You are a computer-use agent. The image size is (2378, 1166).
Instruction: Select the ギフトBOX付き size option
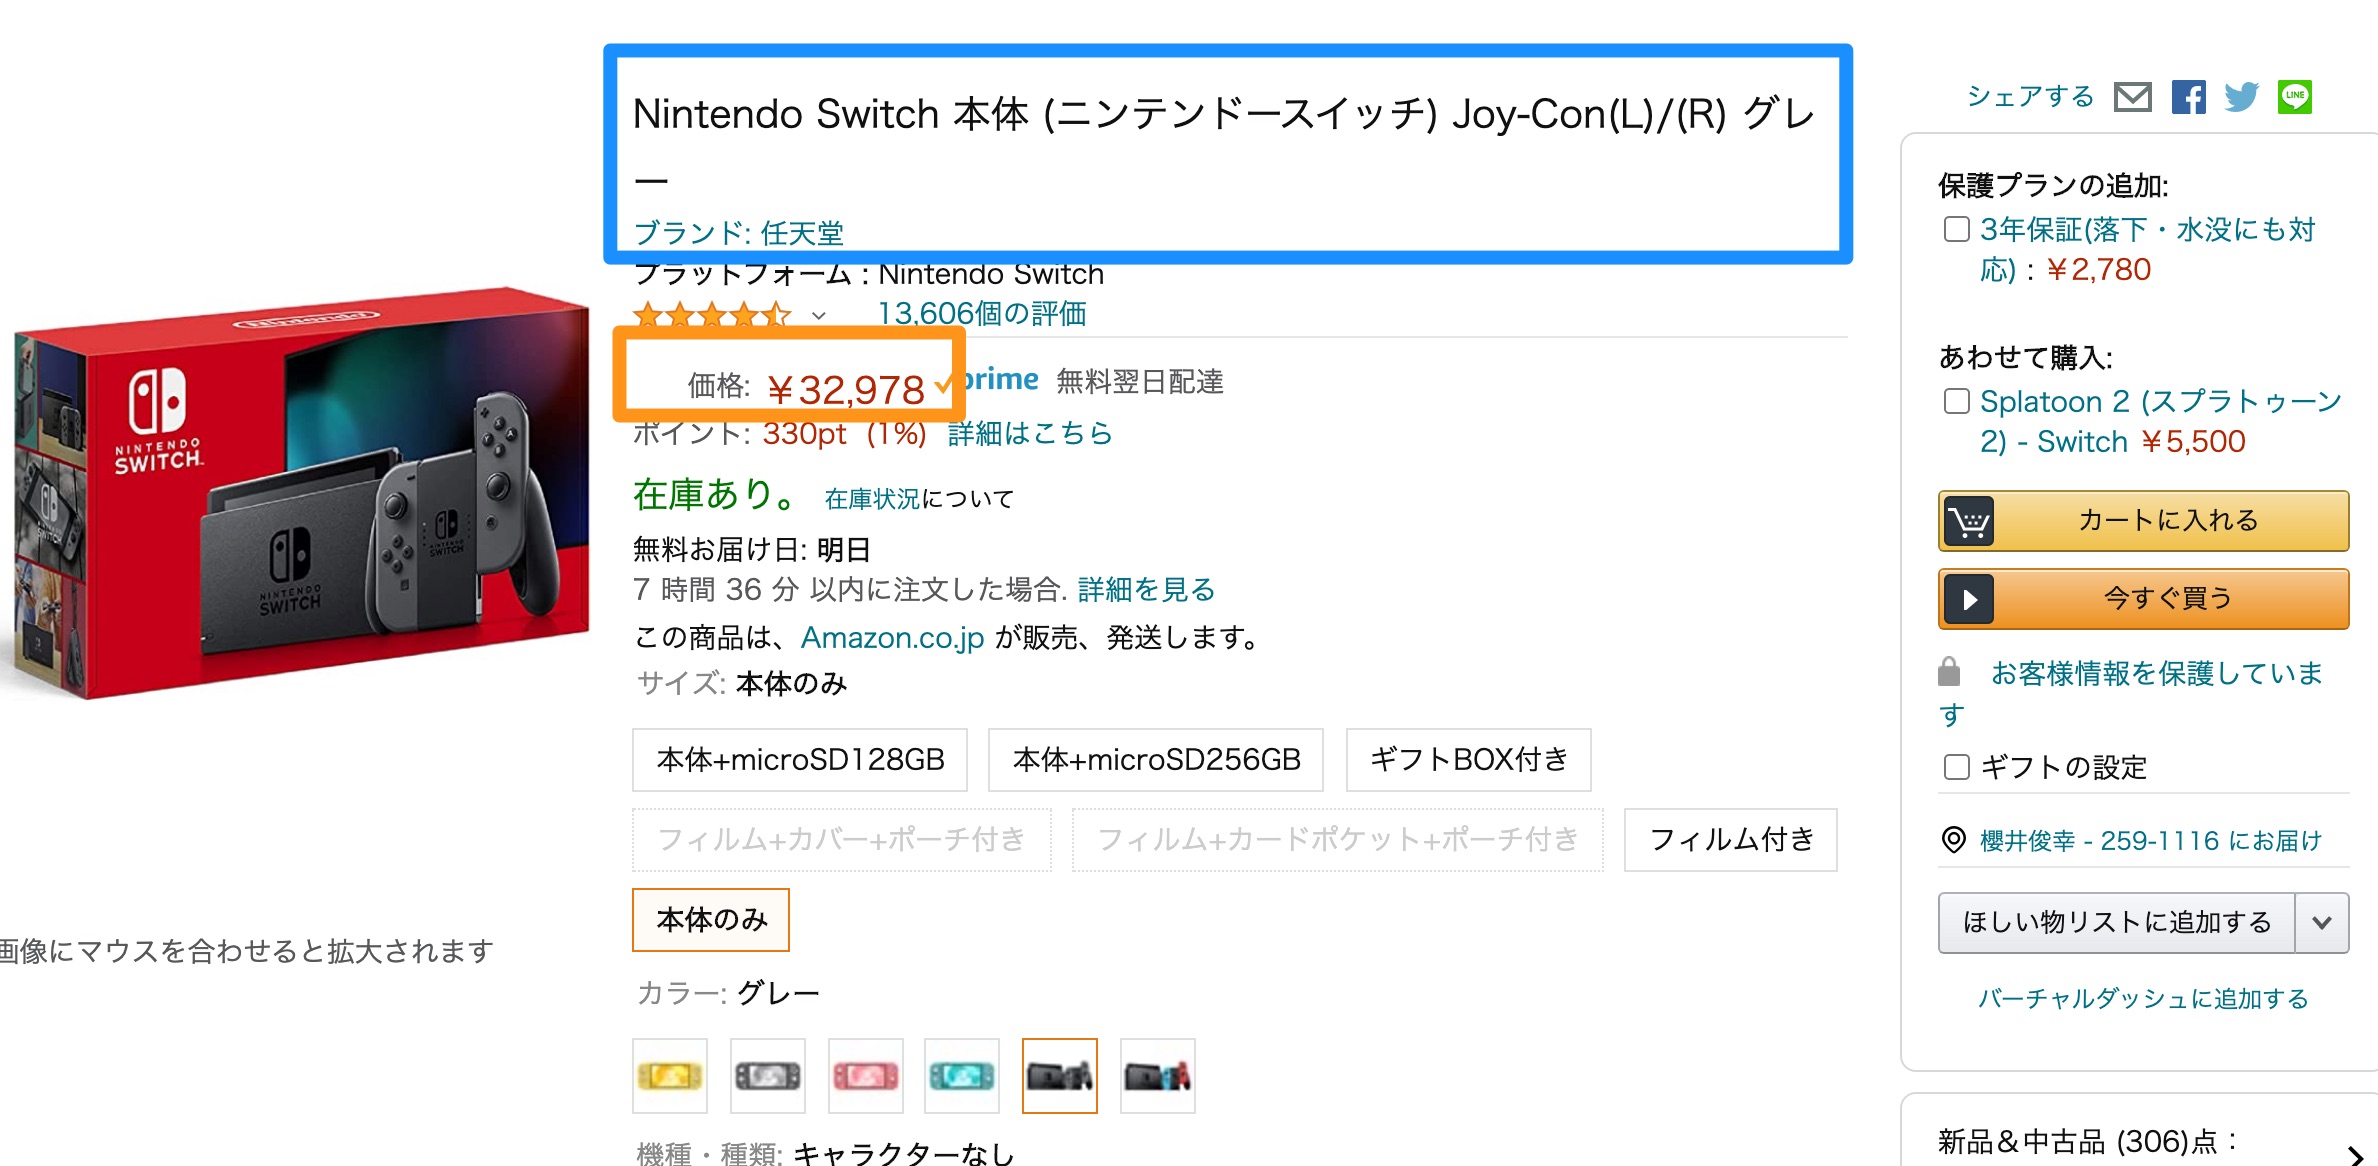coord(1468,760)
